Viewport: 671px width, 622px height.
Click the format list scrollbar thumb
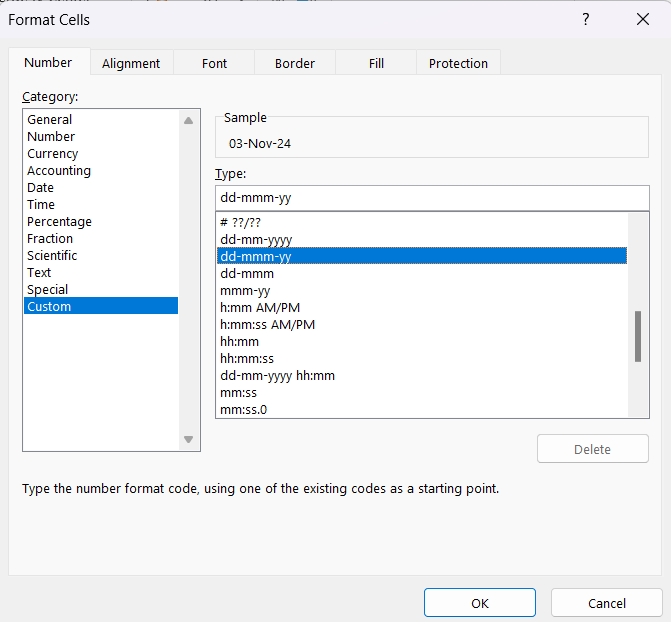point(638,336)
